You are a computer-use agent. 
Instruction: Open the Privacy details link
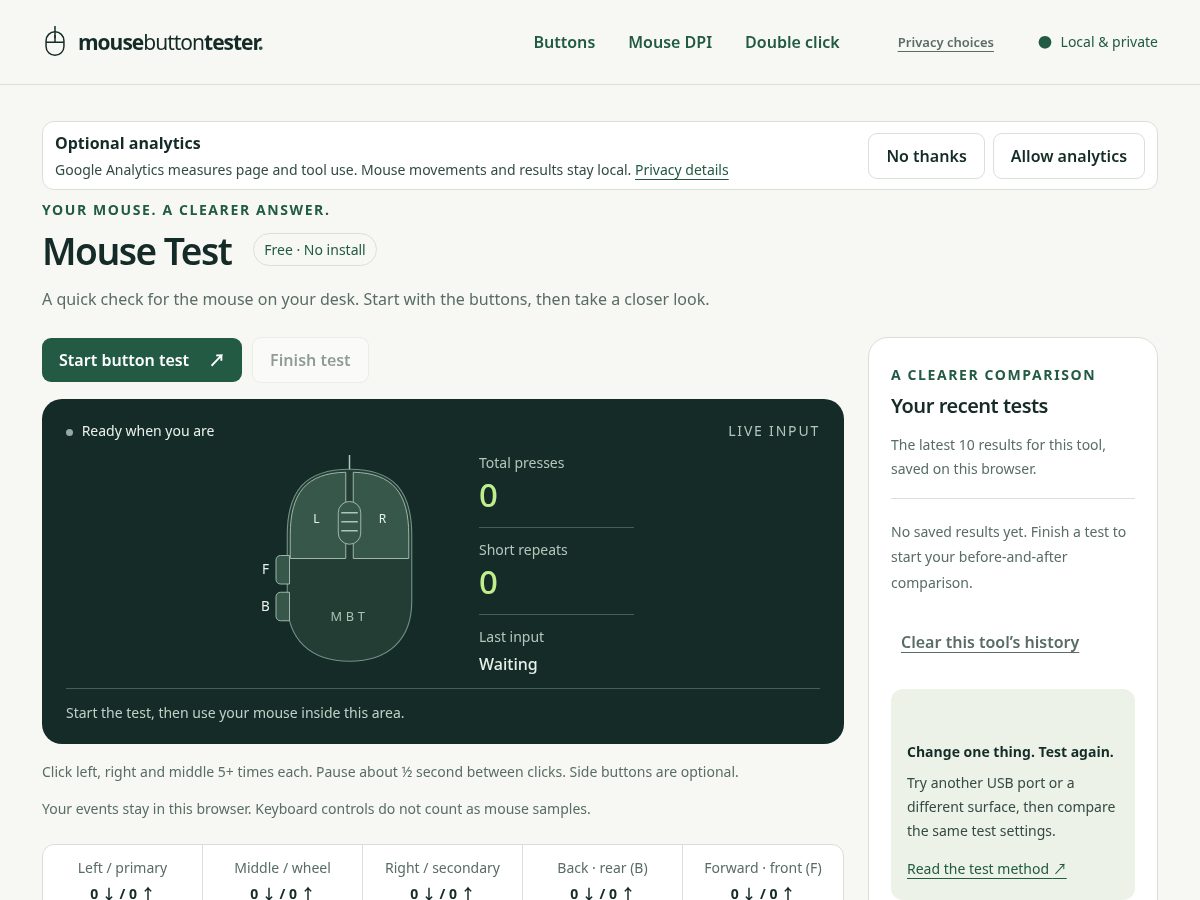pos(682,170)
